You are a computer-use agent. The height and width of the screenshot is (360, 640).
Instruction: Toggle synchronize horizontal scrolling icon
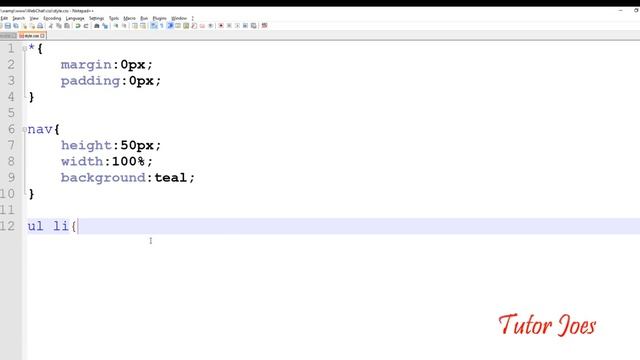143,26
